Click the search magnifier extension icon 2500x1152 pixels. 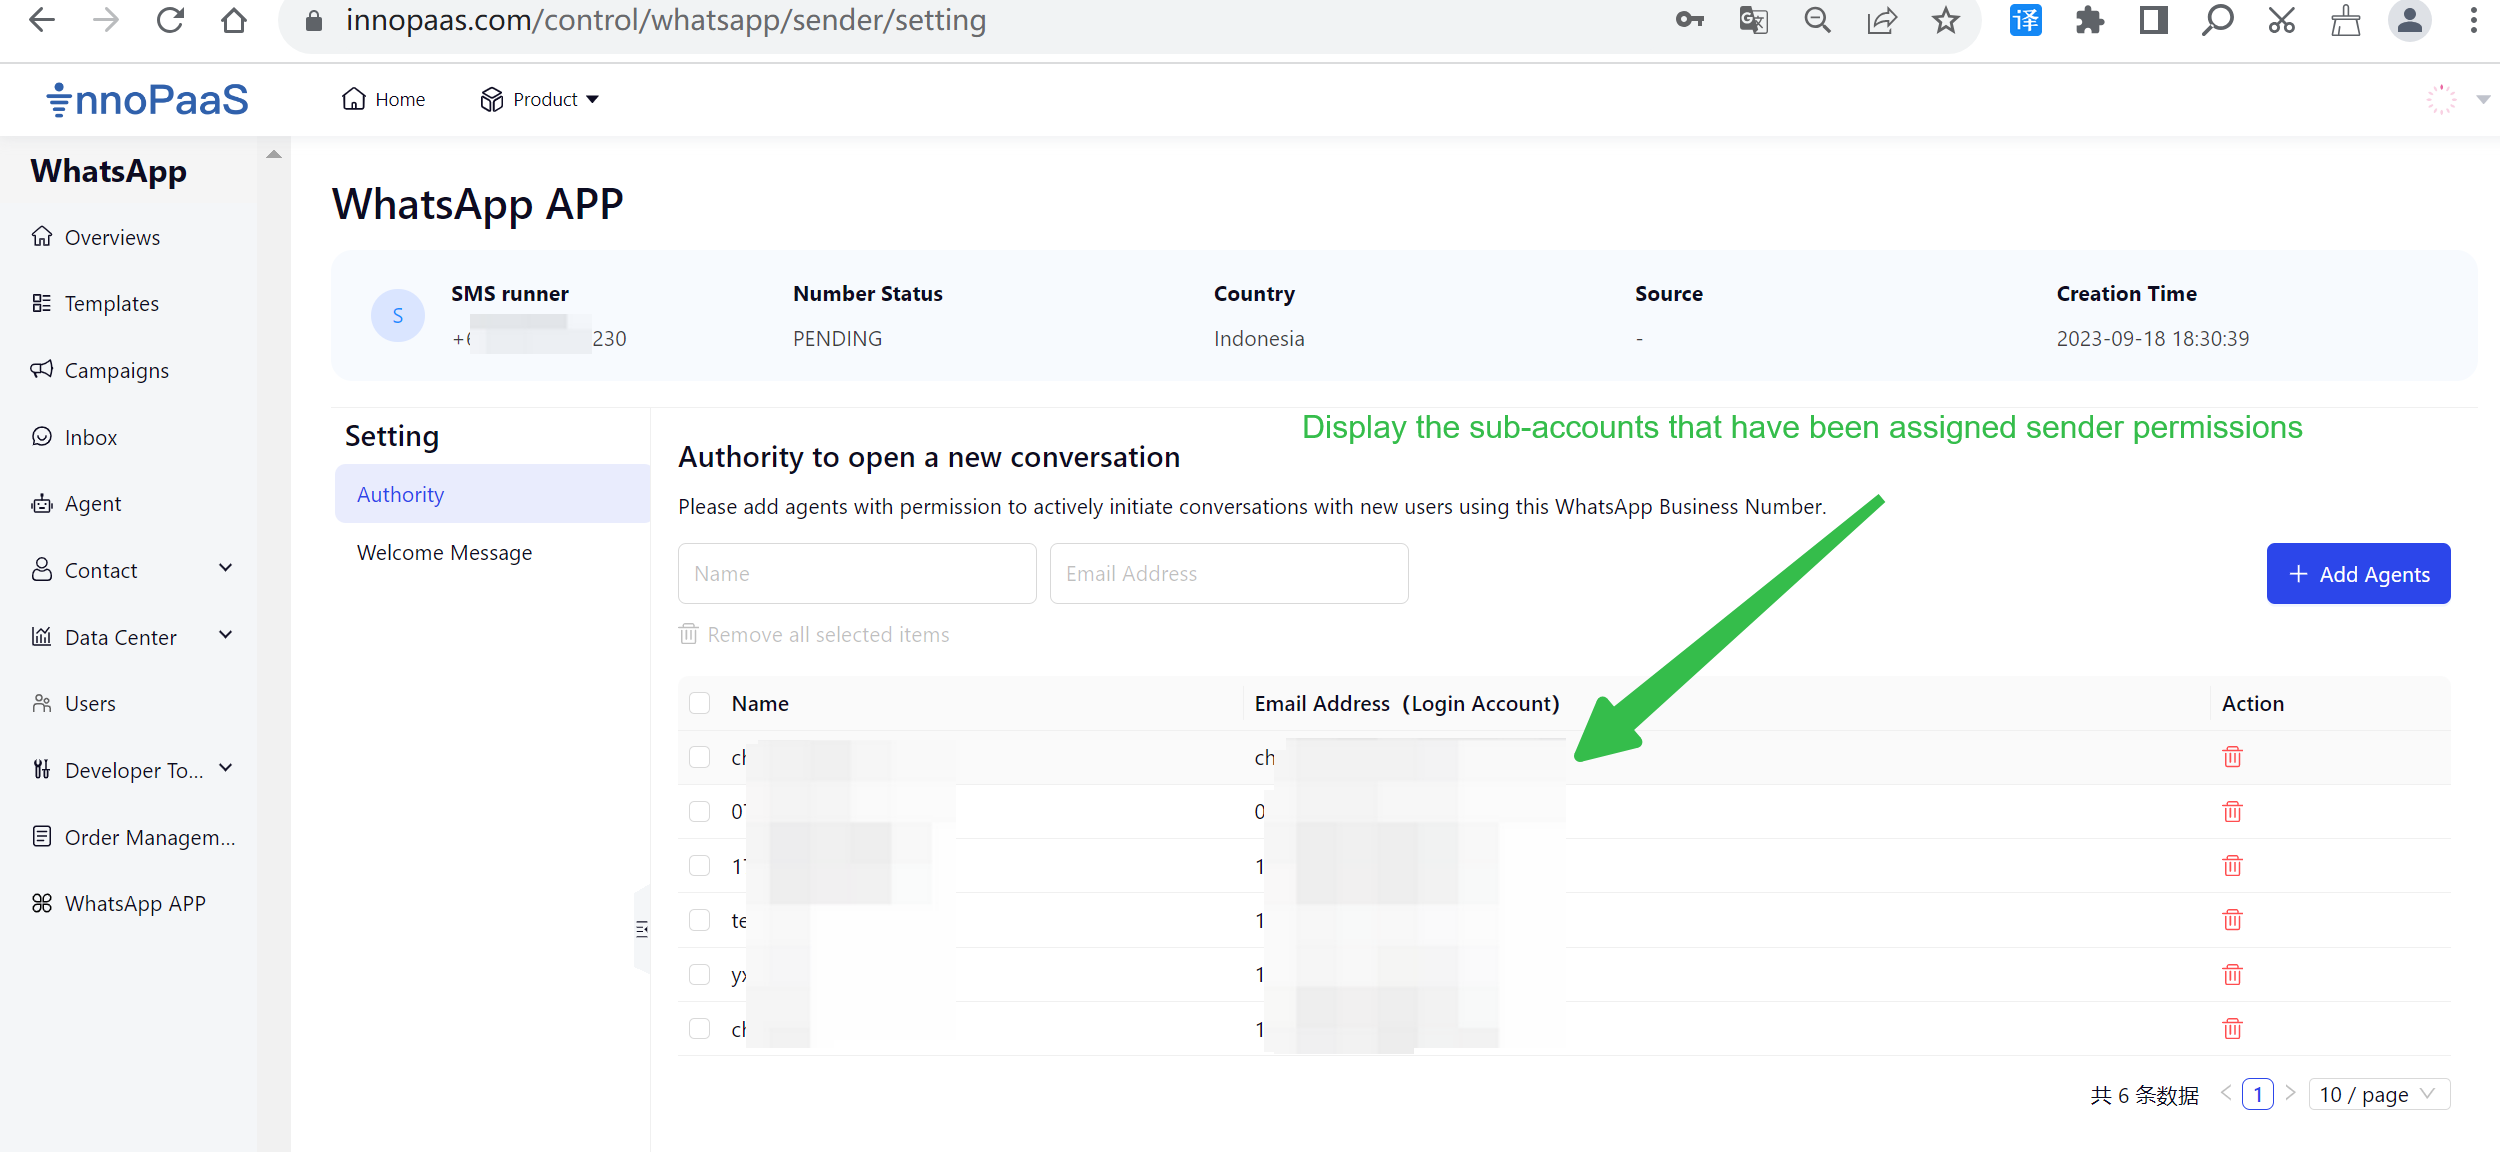pos(2217,20)
